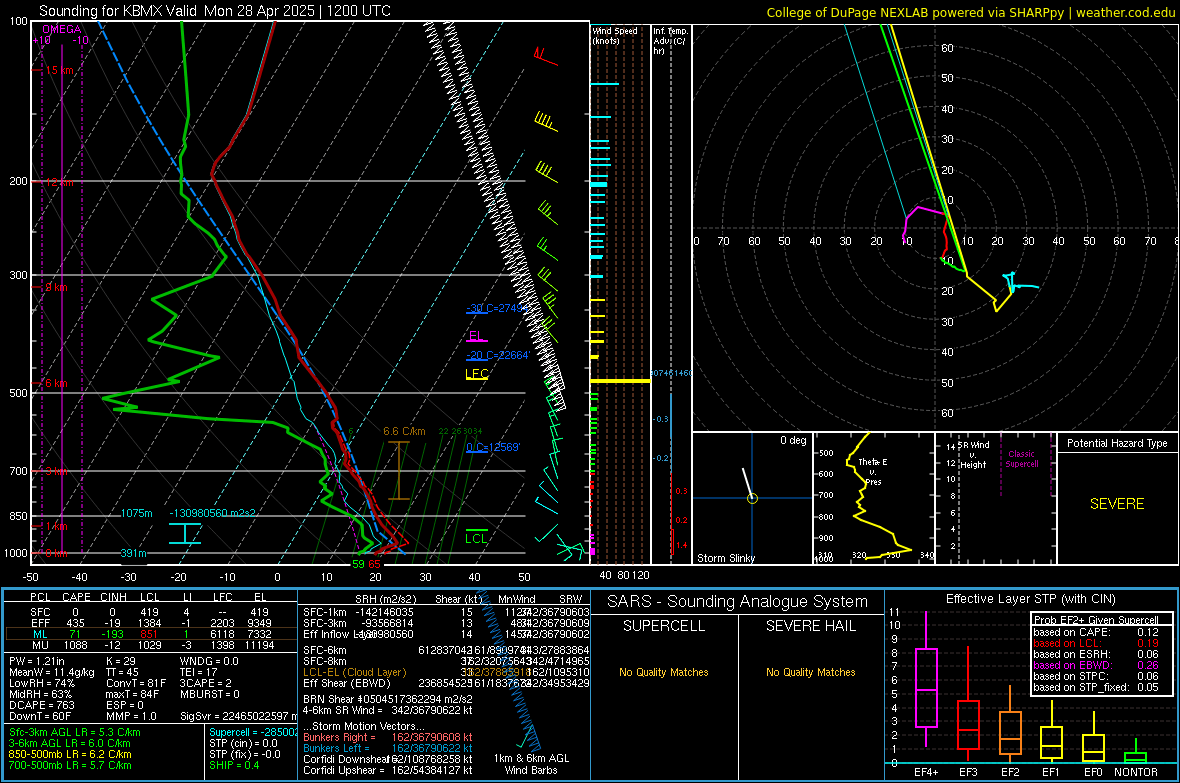The height and width of the screenshot is (783, 1180).
Task: Click the Sfc-3km AGL LR value
Action: pos(75,732)
